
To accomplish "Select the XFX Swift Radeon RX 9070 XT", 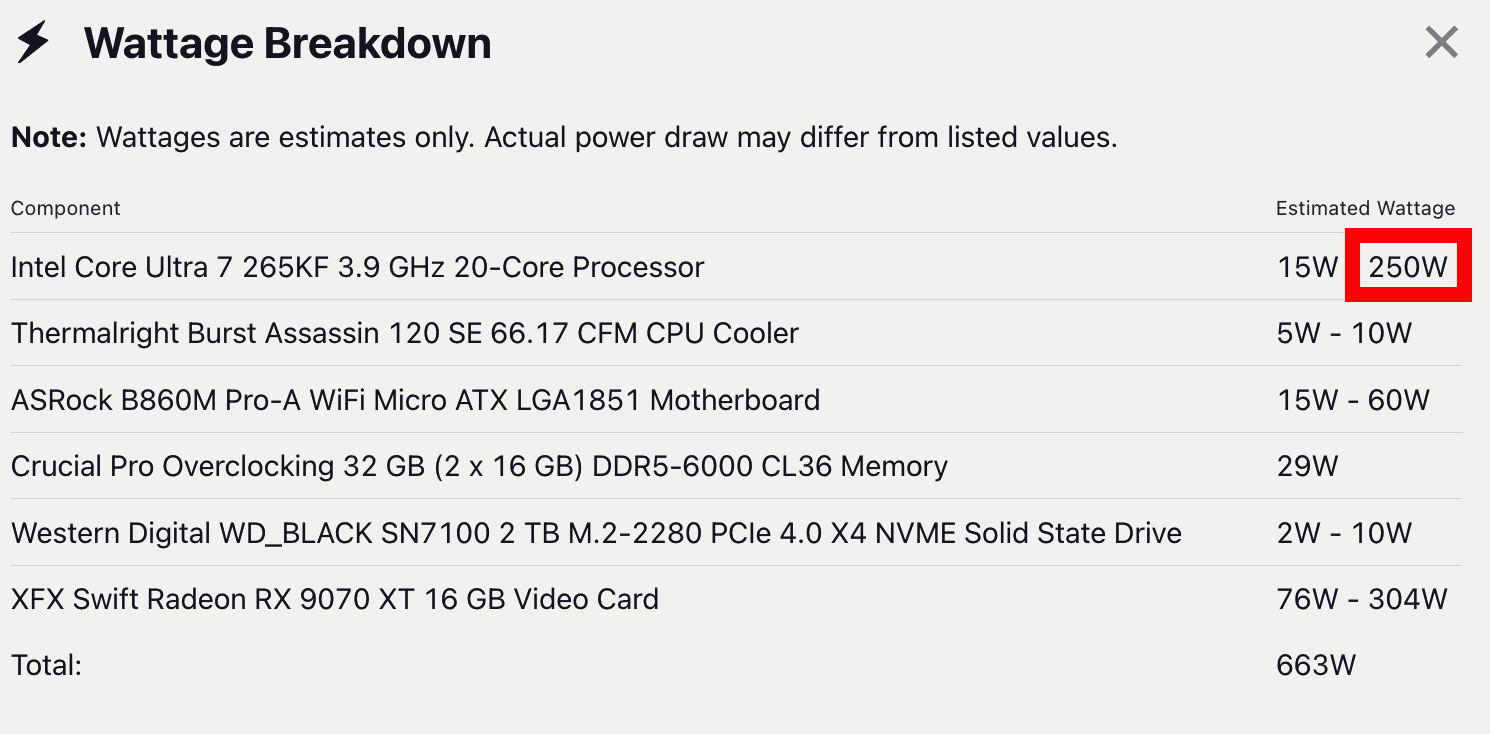I will click(x=334, y=599).
